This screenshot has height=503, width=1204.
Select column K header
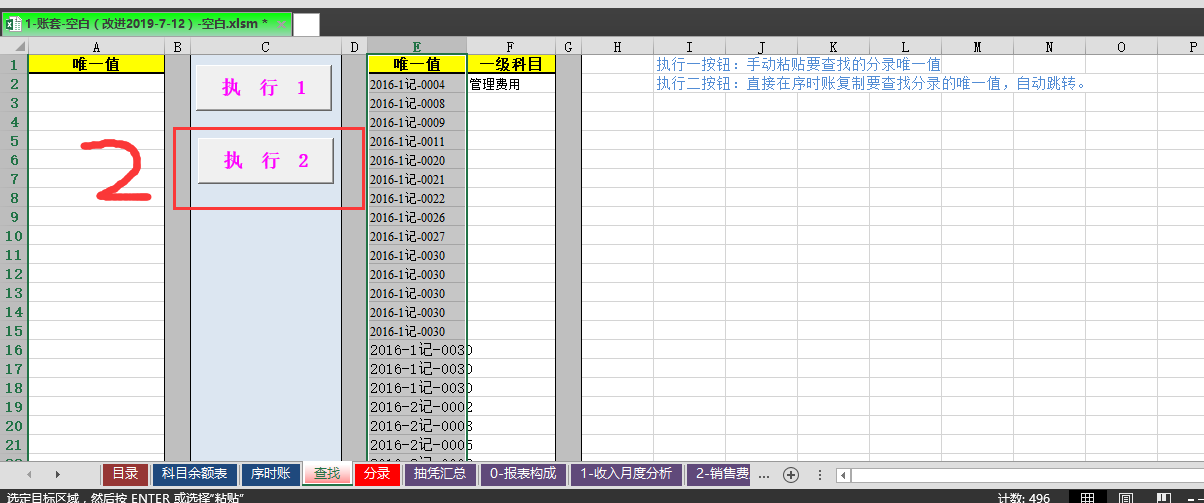pos(833,46)
